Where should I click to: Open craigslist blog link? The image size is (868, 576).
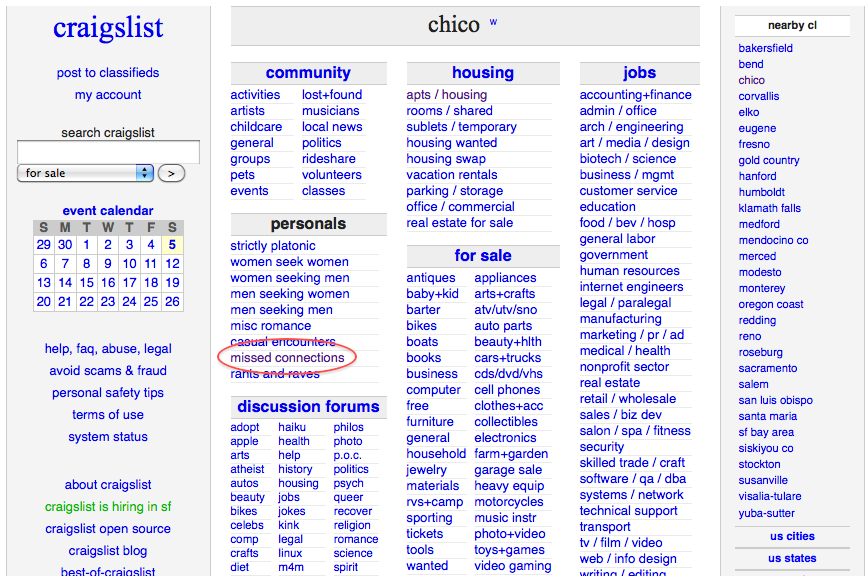click(x=108, y=551)
